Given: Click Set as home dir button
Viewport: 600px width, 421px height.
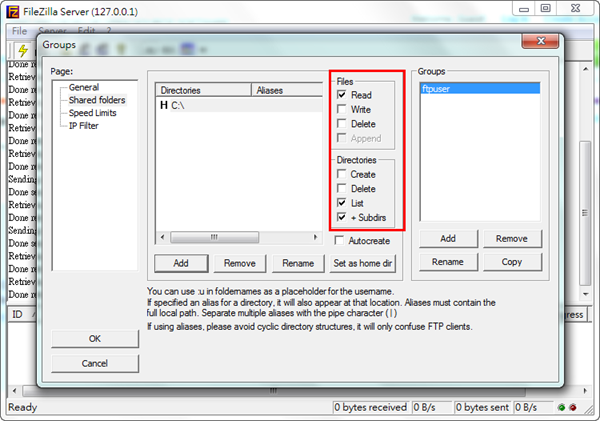Looking at the screenshot, I should [x=362, y=263].
